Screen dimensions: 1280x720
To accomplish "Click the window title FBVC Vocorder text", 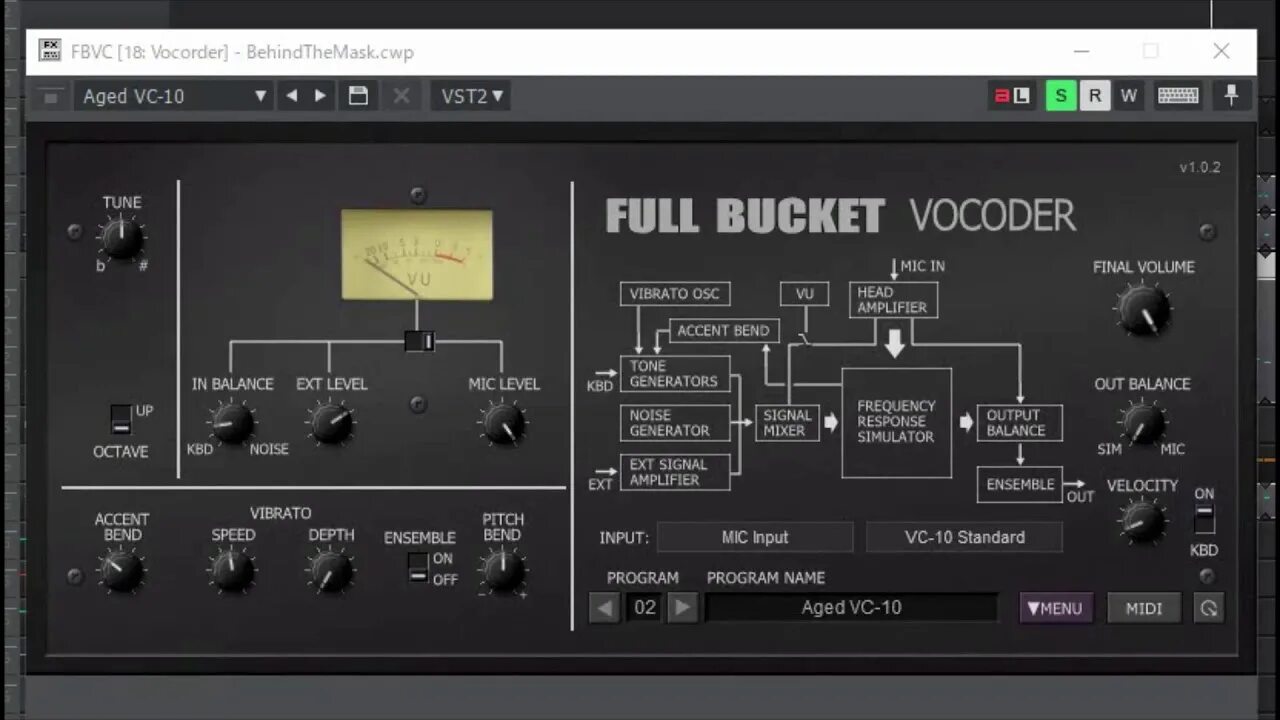I will (x=241, y=52).
